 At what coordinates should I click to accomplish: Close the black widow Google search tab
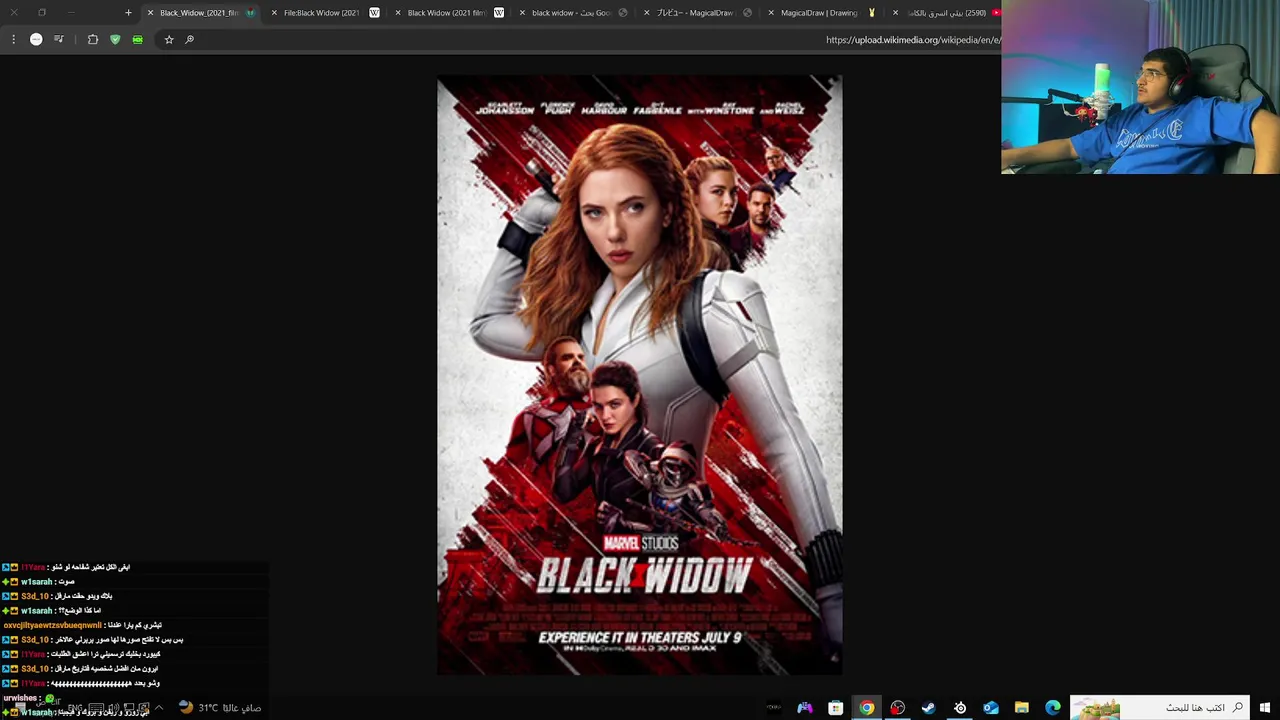tap(522, 13)
